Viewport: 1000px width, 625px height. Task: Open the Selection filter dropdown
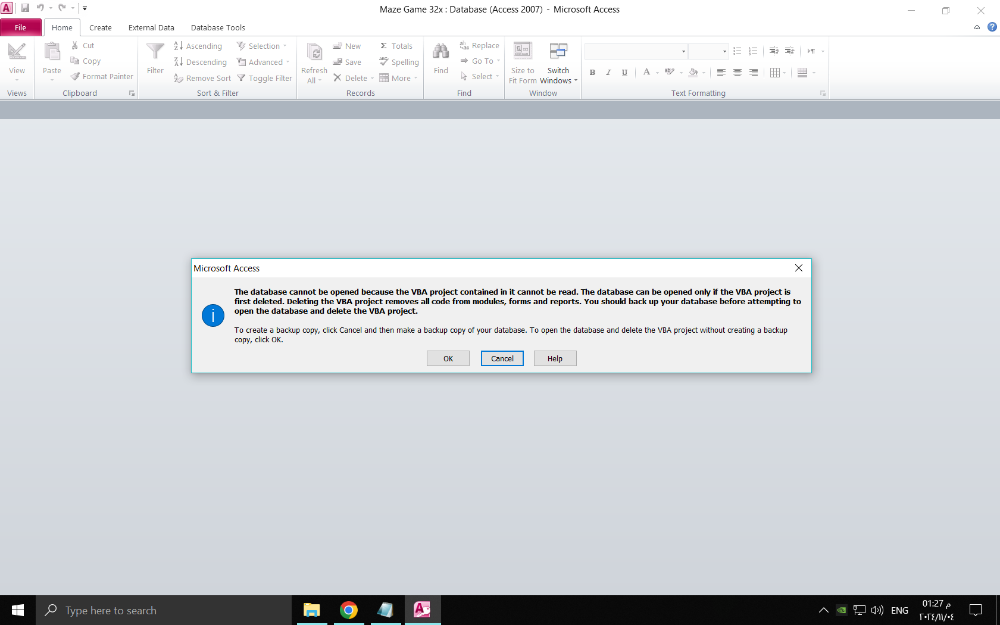click(262, 46)
